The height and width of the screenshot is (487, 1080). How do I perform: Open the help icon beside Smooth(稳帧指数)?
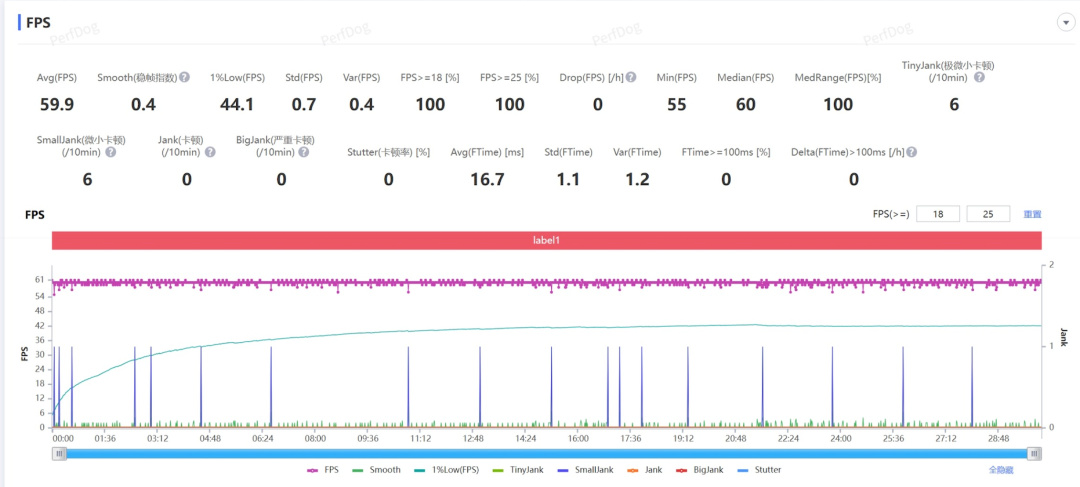(185, 77)
